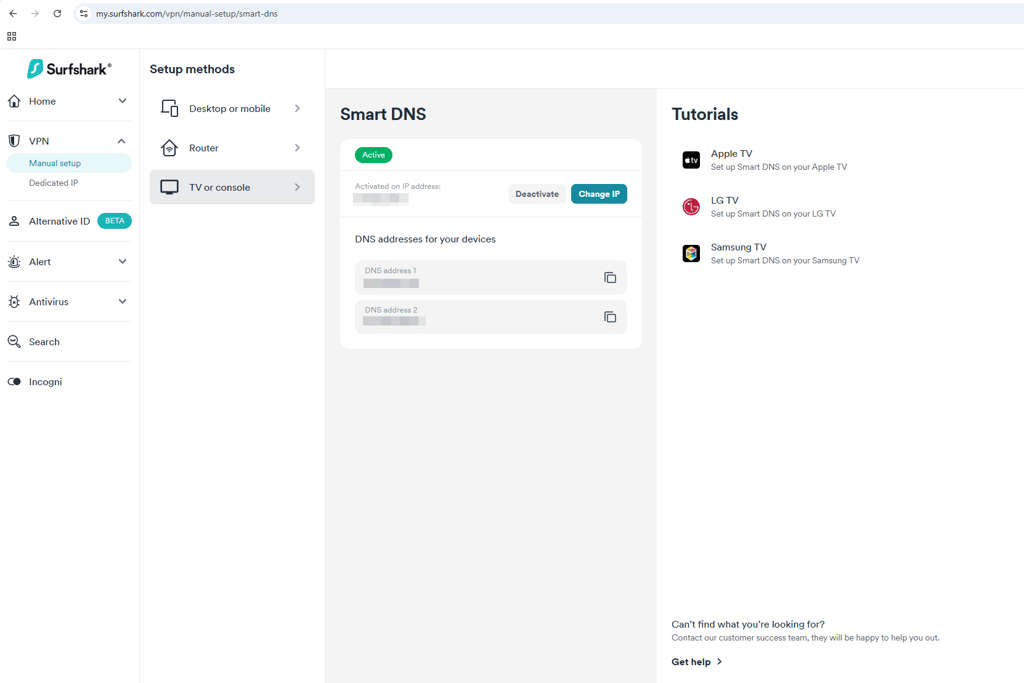Click the browser back arrow

[x=13, y=14]
